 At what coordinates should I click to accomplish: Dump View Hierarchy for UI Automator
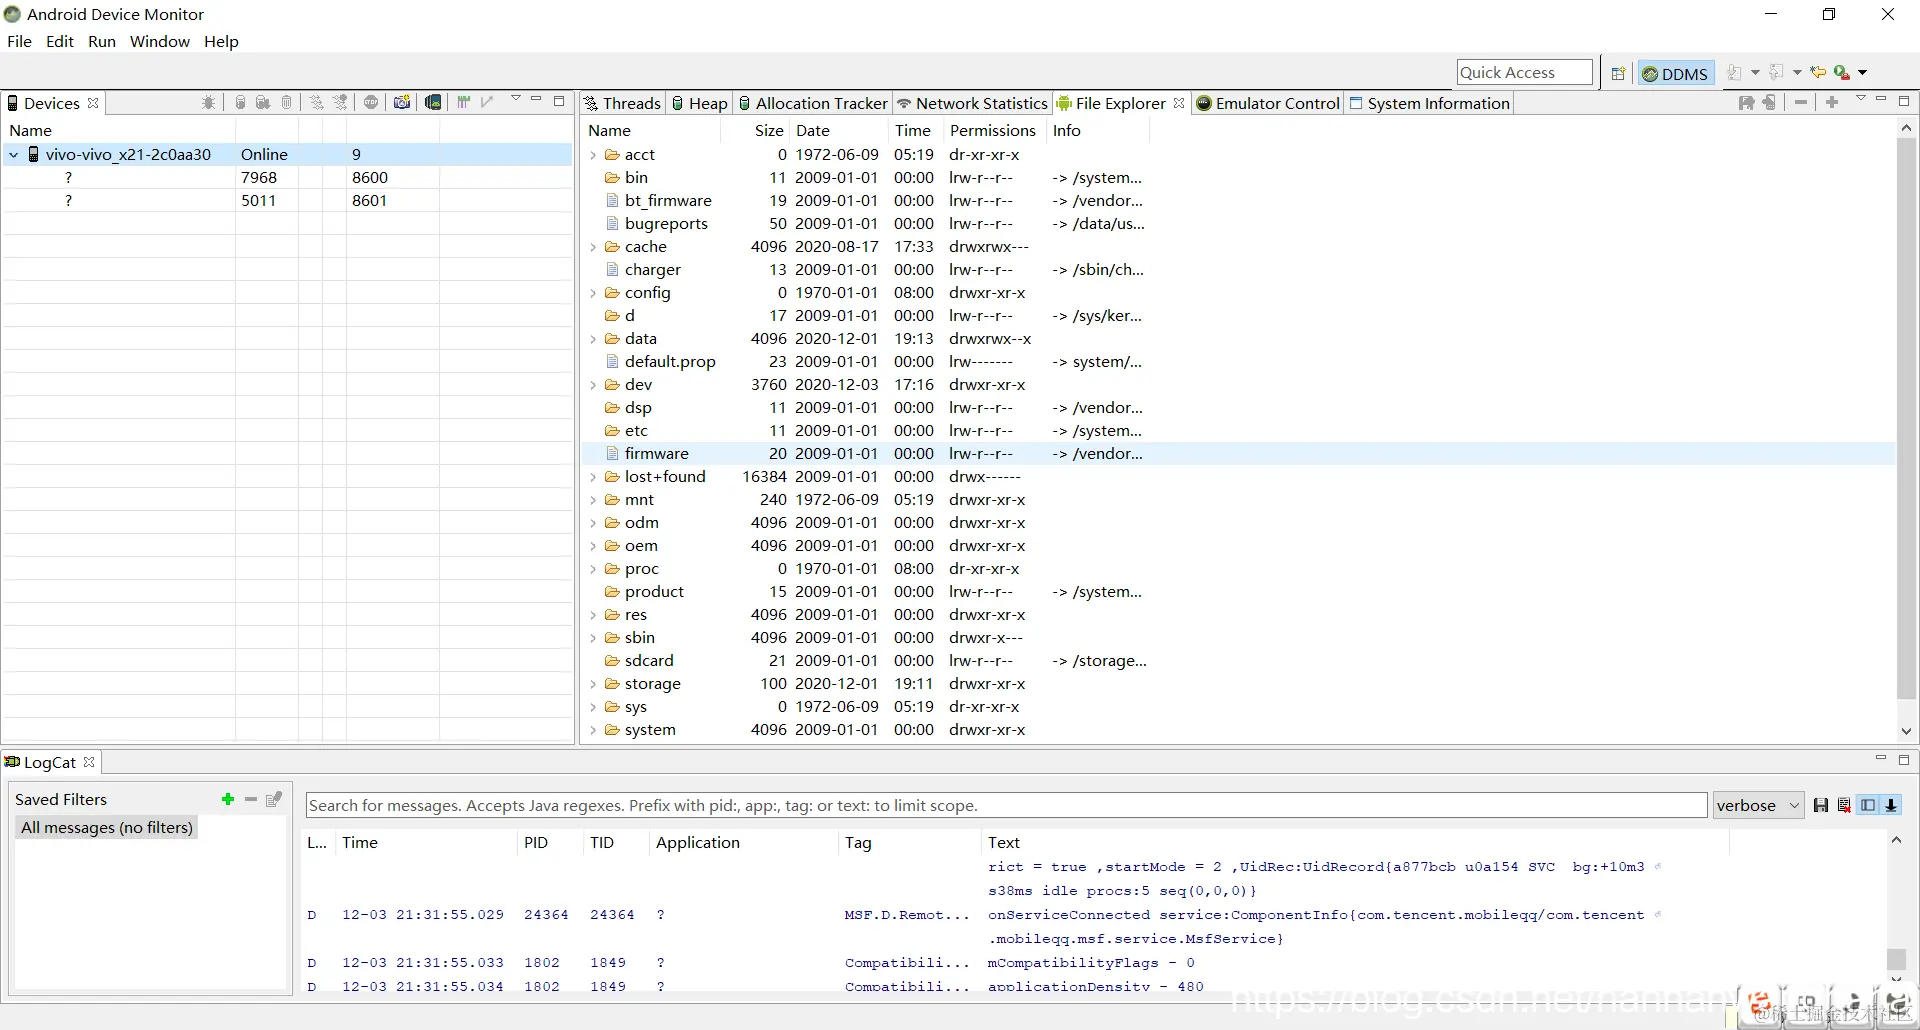[433, 103]
